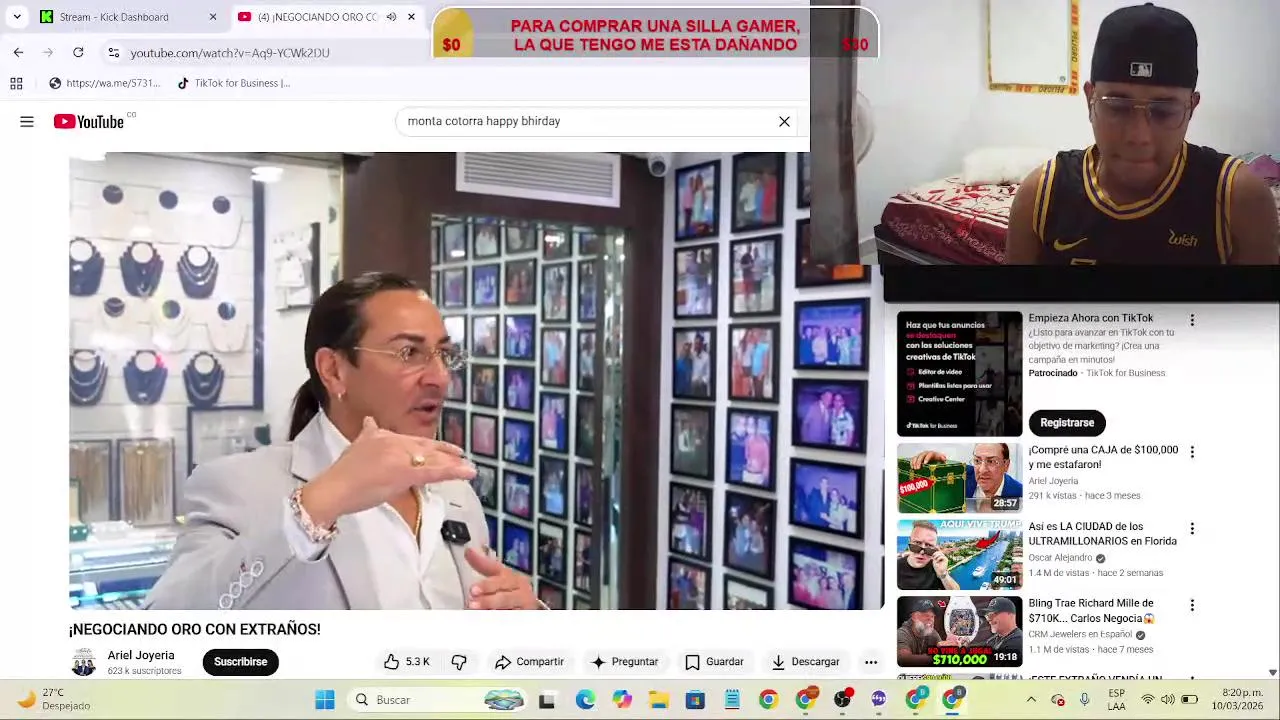Open volume speaker tray icon

1168,700
